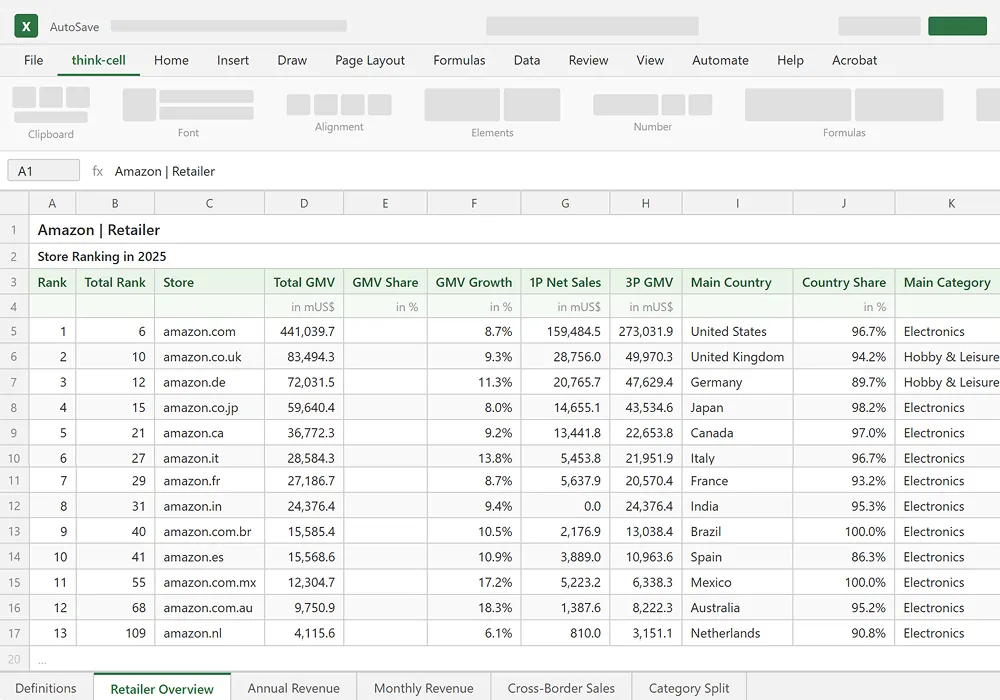Screen dimensions: 1000x700
Task: Go to the Definitions sheet tab
Action: tap(46, 688)
